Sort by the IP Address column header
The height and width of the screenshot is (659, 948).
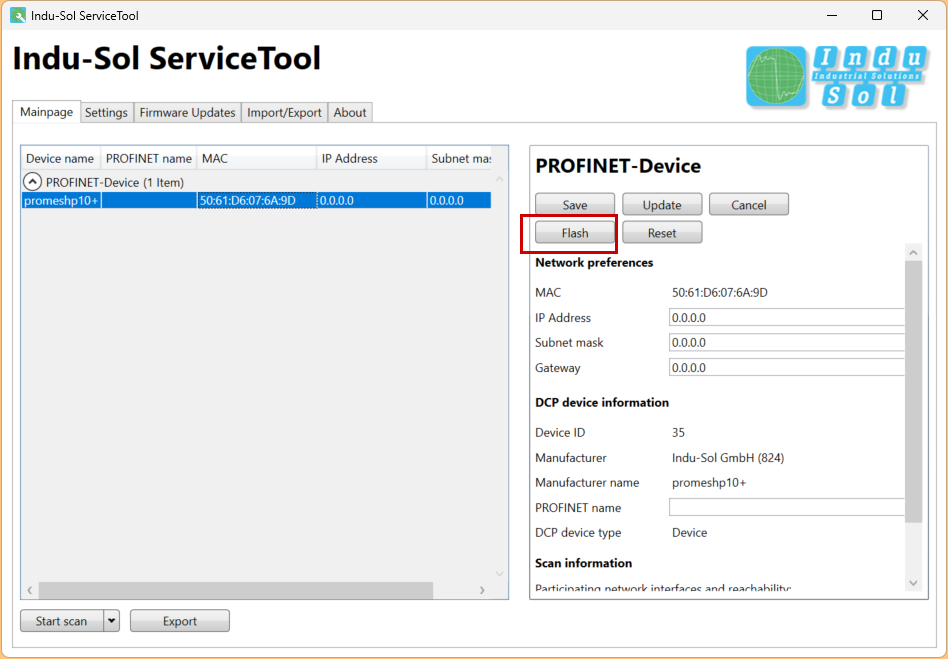pyautogui.click(x=371, y=158)
